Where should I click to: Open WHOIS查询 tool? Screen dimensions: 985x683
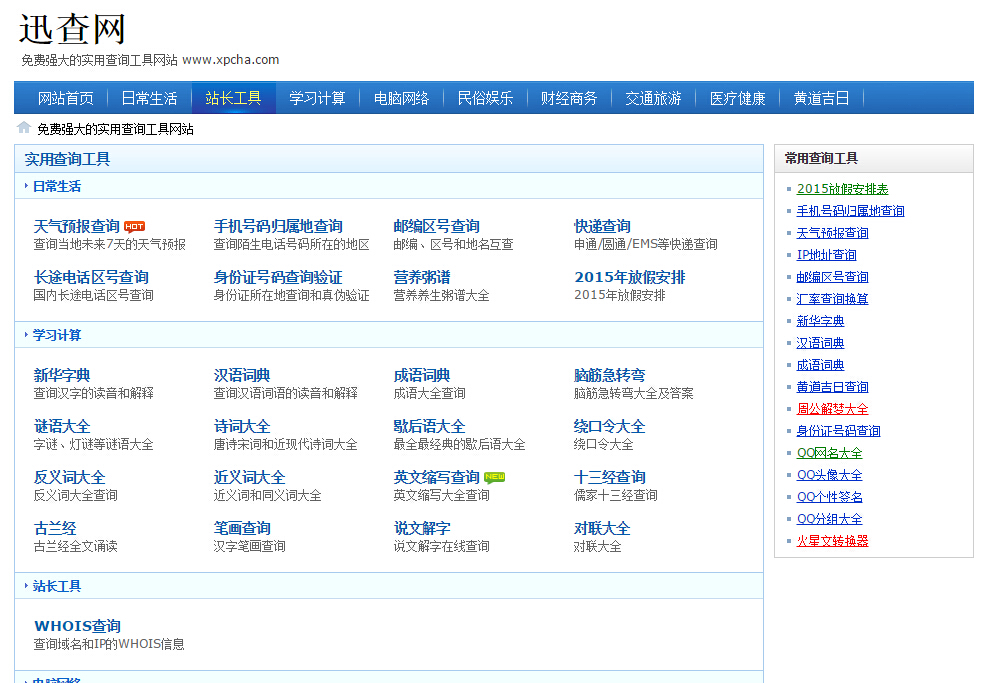click(x=77, y=626)
